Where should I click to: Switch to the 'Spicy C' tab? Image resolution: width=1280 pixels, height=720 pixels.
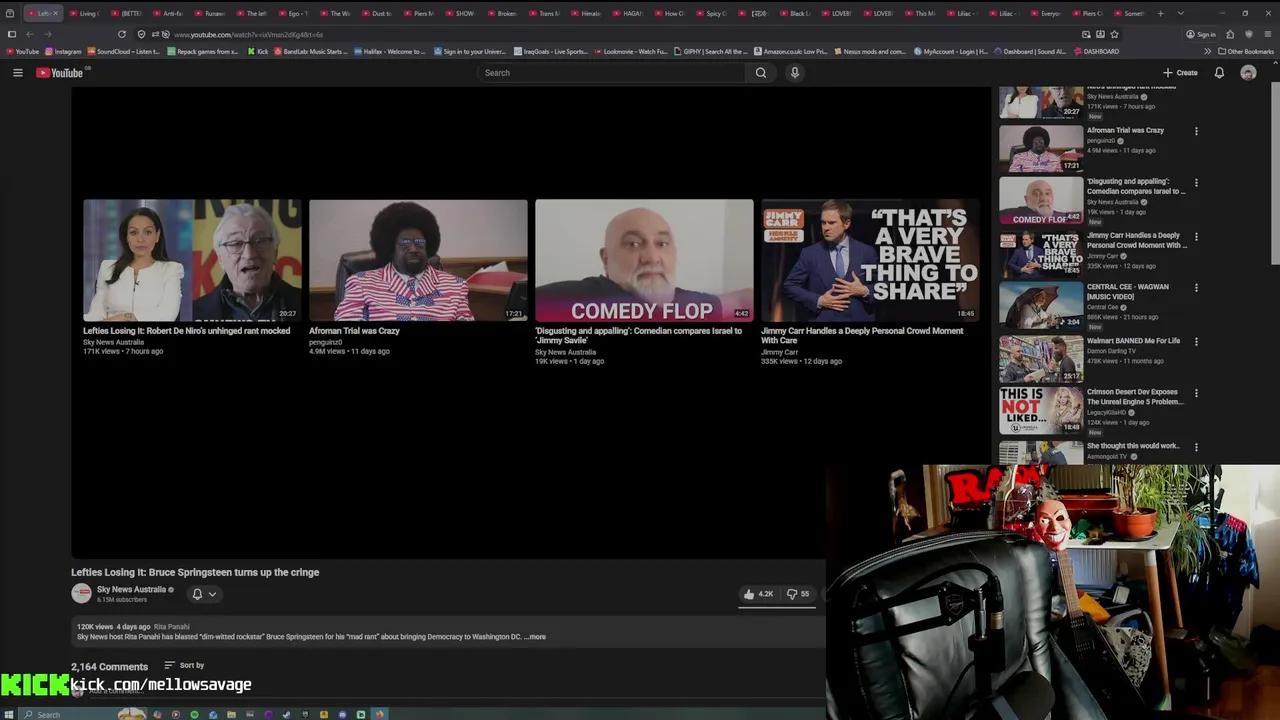[712, 13]
